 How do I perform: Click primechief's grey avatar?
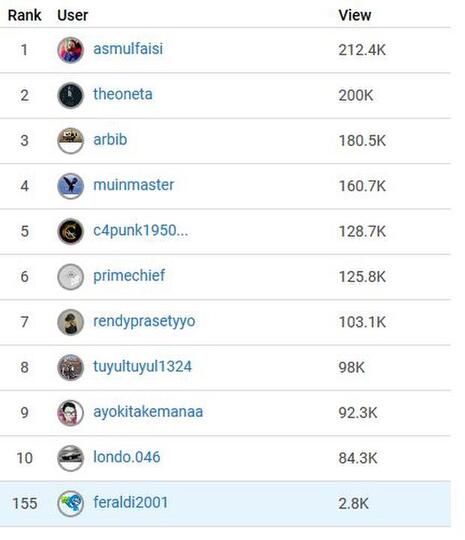[71, 277]
